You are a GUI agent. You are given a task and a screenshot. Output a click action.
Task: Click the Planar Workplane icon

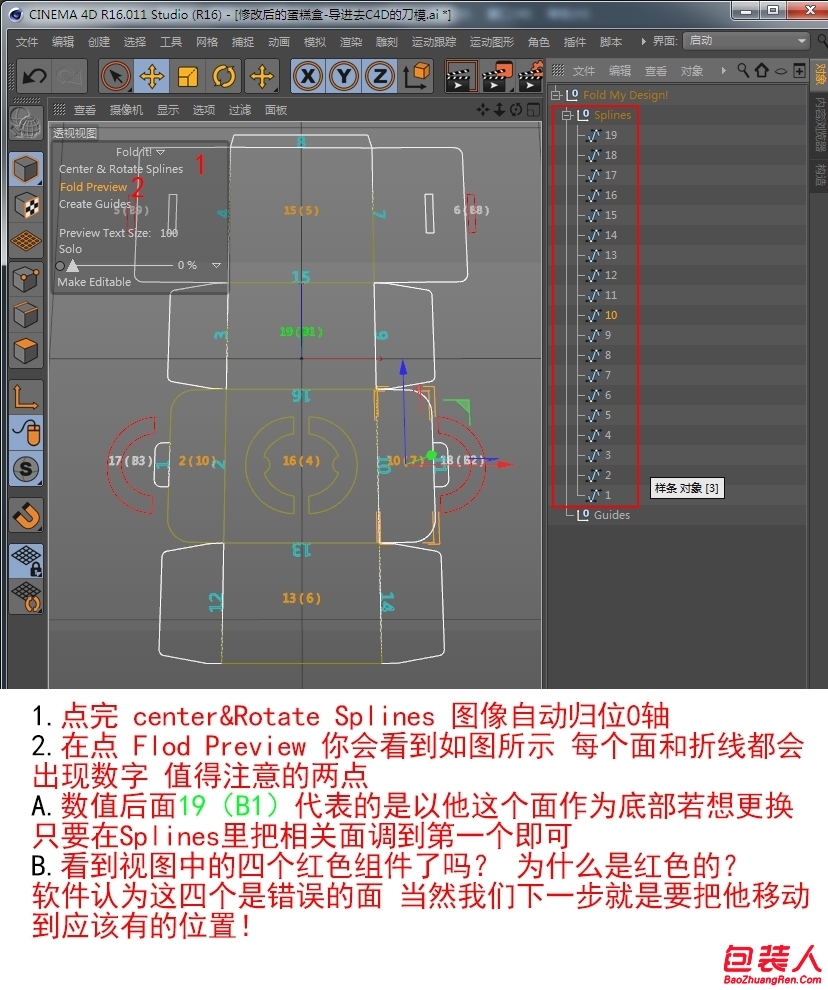pyautogui.click(x=26, y=597)
